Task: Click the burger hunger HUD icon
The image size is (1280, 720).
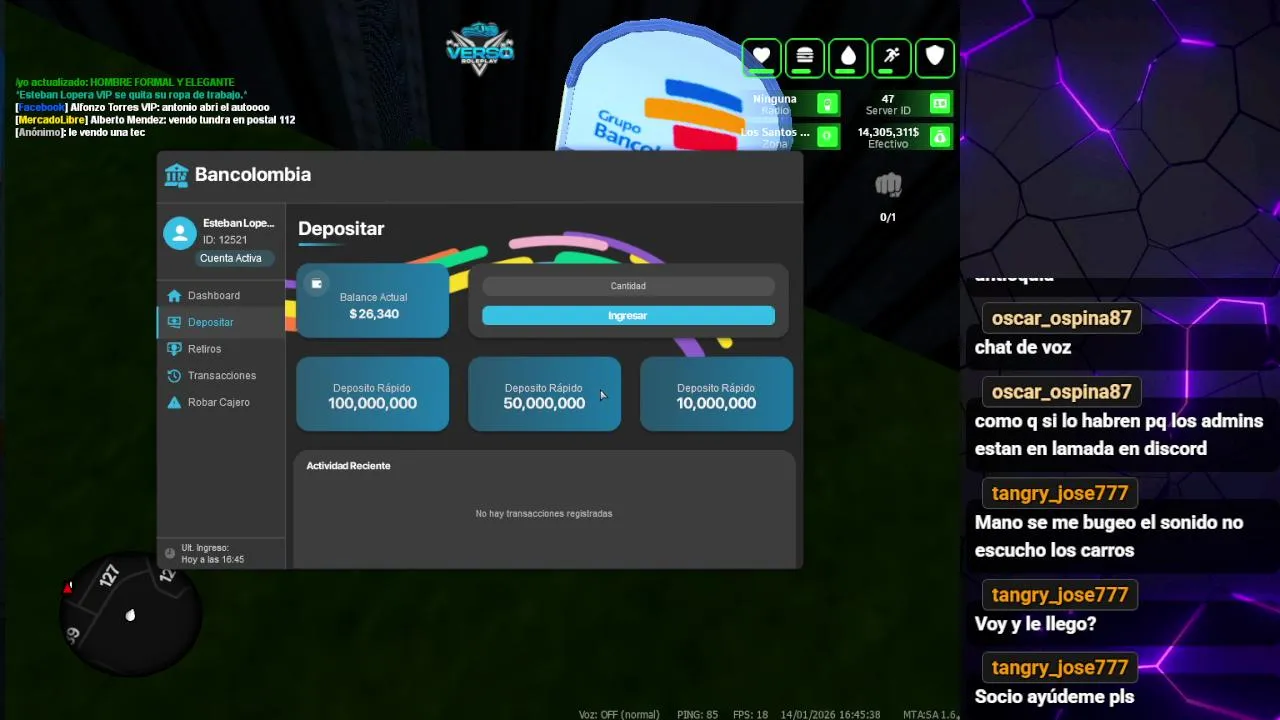Action: [804, 57]
